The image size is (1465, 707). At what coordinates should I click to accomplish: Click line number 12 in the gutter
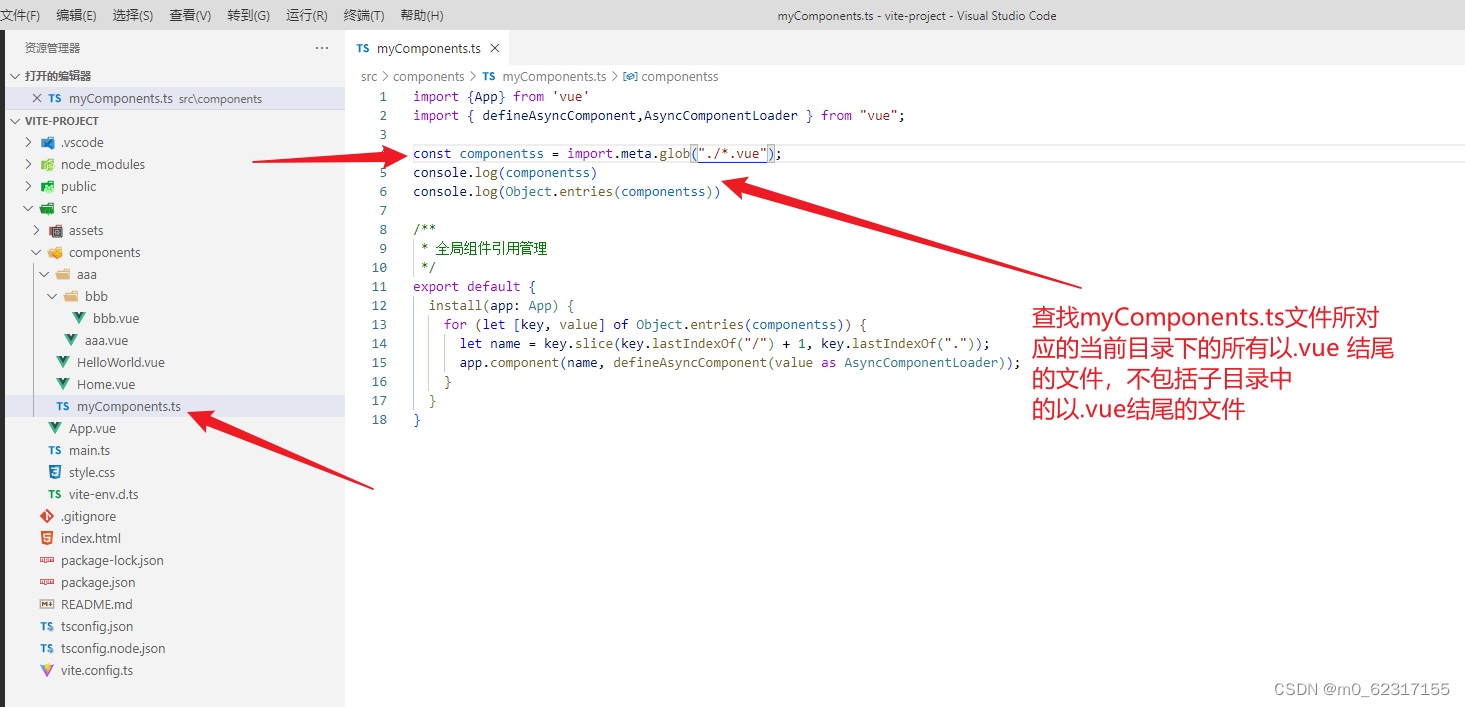(x=379, y=306)
